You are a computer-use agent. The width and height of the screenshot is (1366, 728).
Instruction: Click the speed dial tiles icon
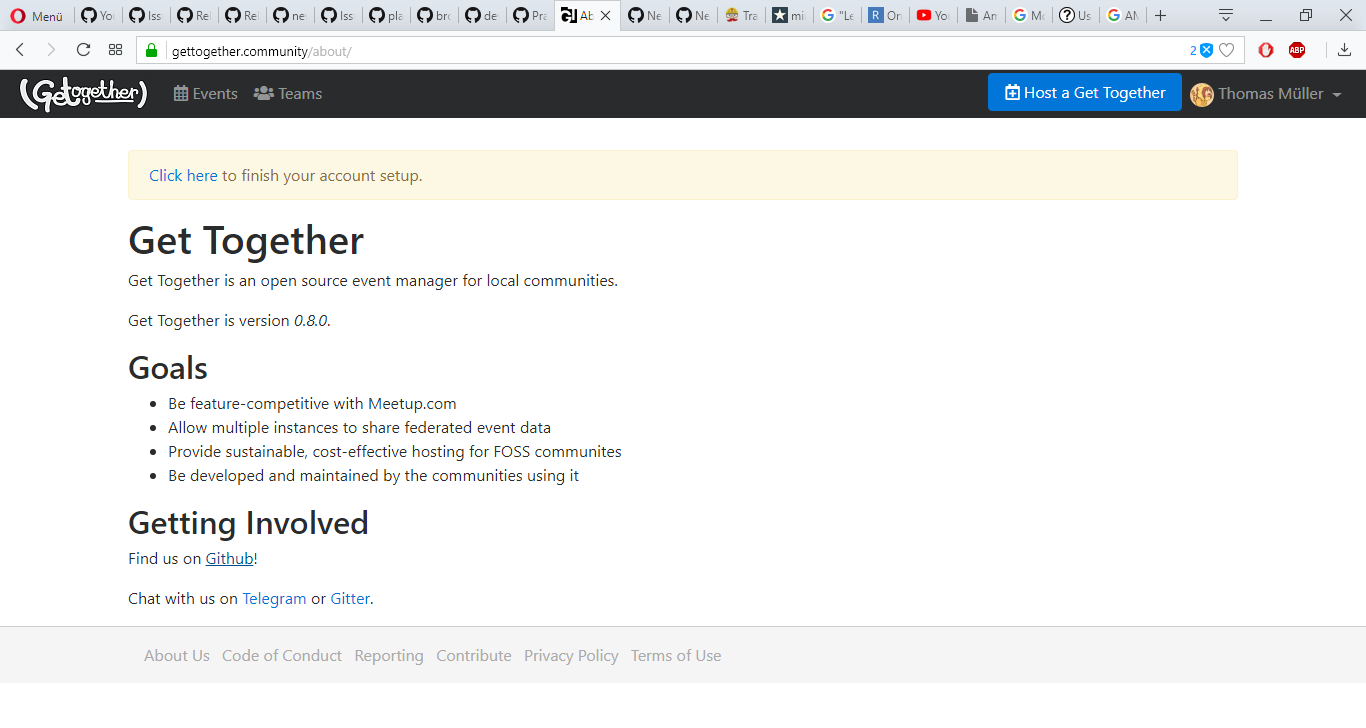click(x=115, y=49)
